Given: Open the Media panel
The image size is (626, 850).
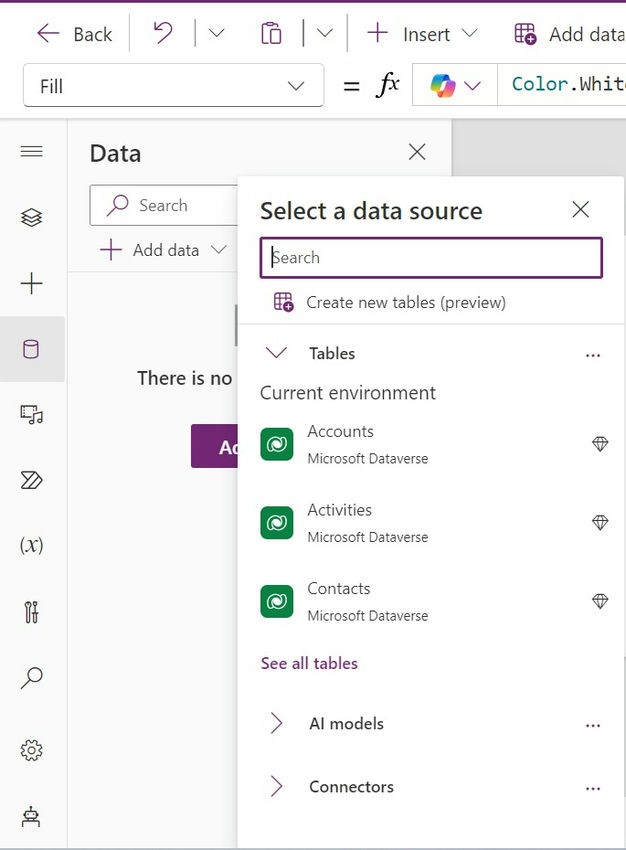Looking at the screenshot, I should 31,413.
